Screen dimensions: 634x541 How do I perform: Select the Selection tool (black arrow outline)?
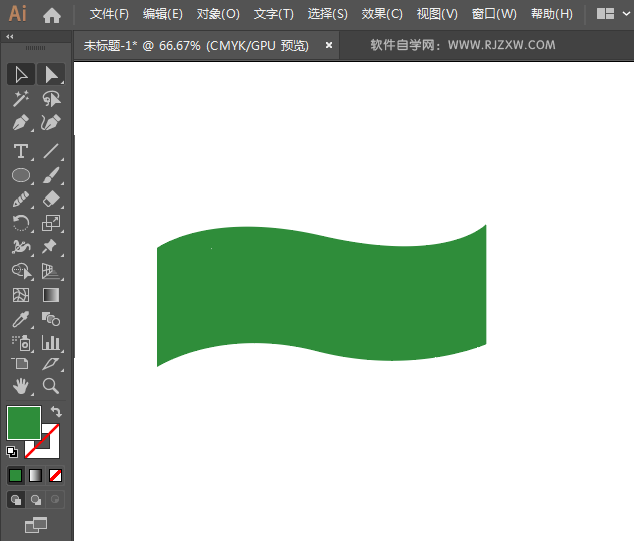pos(21,74)
